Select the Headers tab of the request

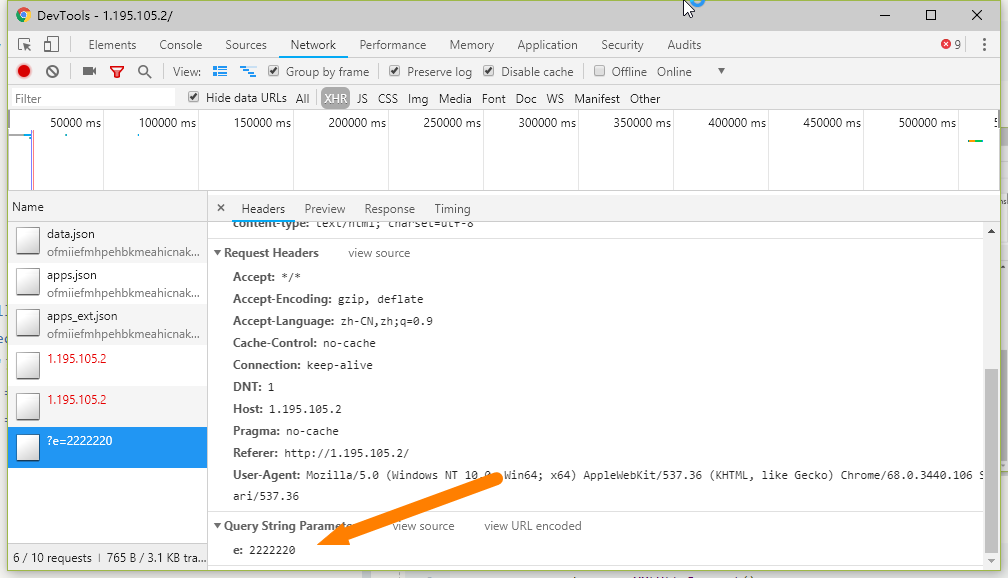pos(263,208)
